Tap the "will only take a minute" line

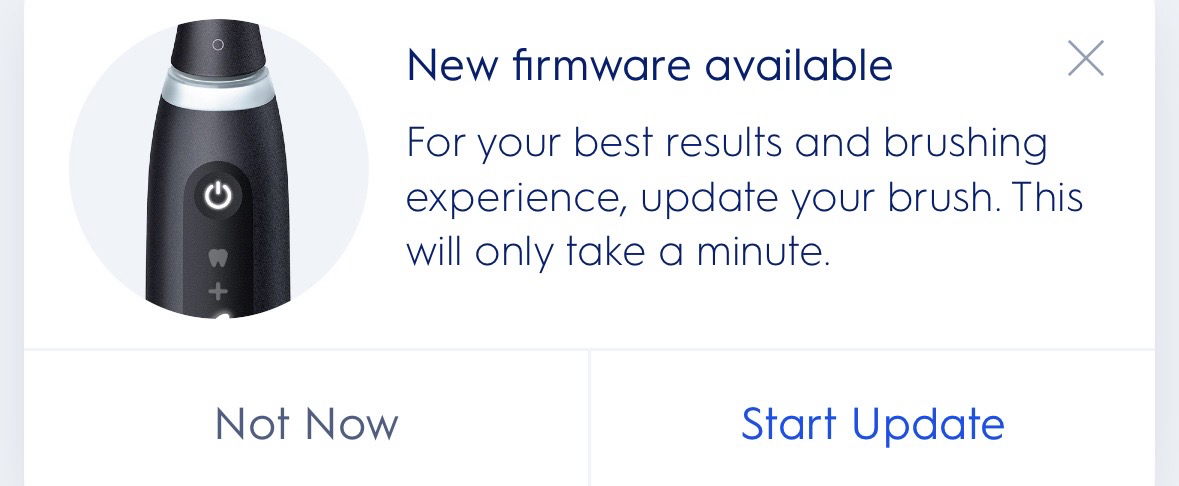coord(618,252)
